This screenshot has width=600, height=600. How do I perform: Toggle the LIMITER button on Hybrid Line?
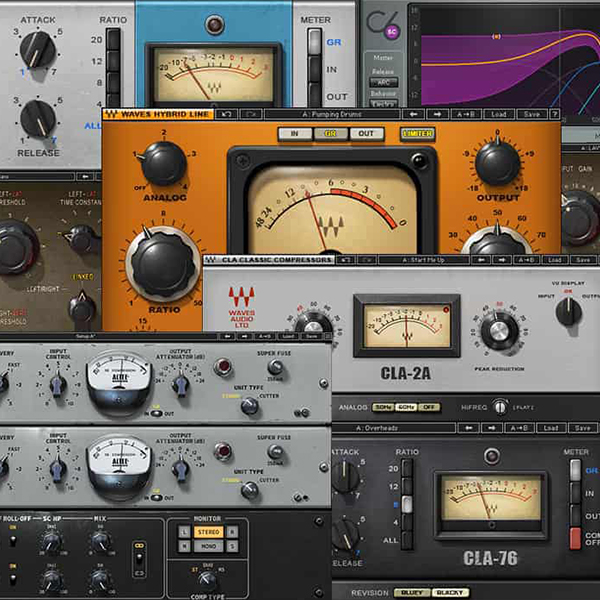click(x=418, y=134)
